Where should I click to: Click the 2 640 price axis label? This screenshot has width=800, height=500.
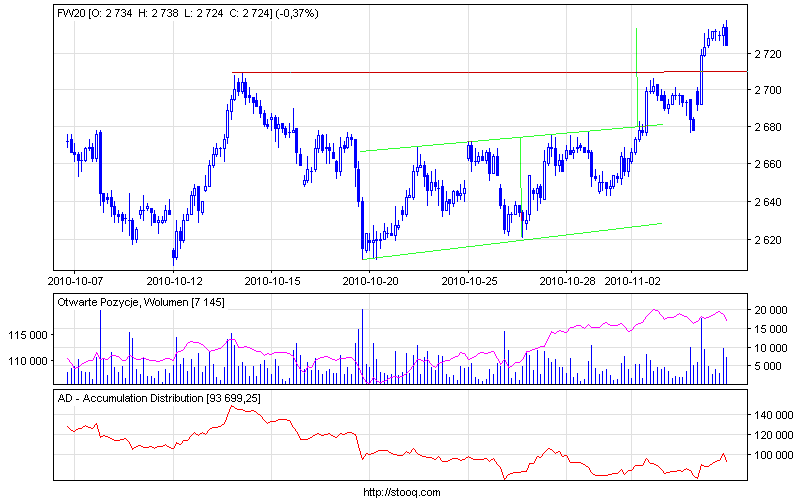(768, 202)
